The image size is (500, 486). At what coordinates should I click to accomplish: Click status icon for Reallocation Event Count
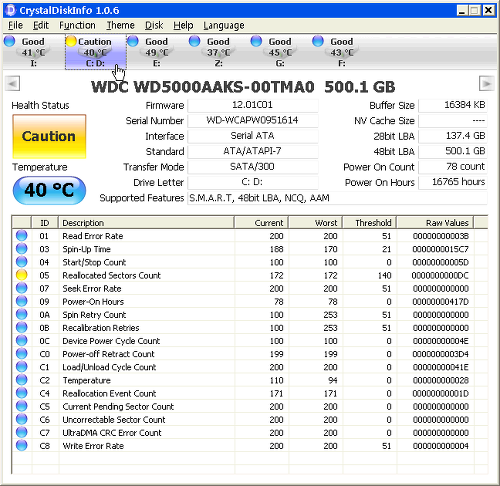[22, 393]
